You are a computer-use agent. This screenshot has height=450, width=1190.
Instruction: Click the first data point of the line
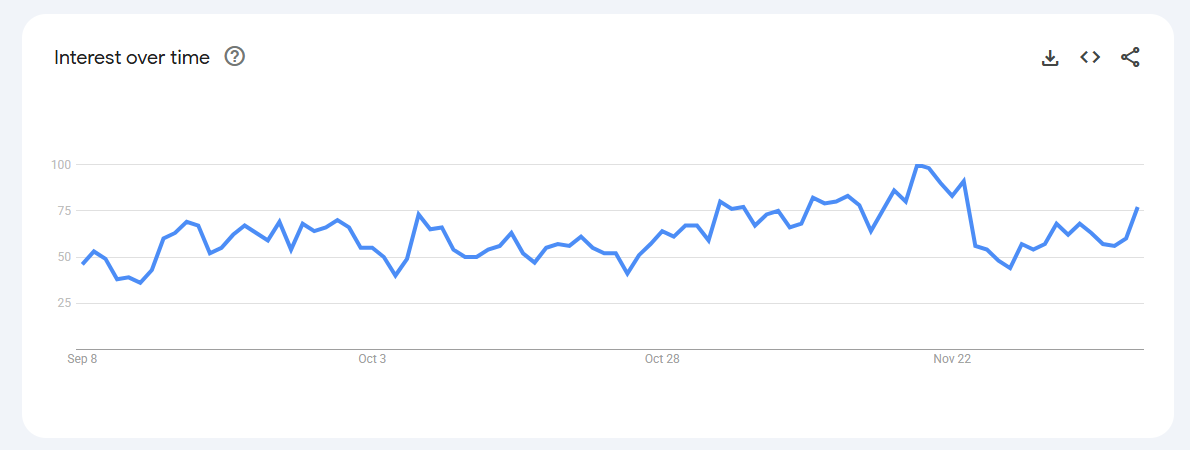click(x=83, y=264)
